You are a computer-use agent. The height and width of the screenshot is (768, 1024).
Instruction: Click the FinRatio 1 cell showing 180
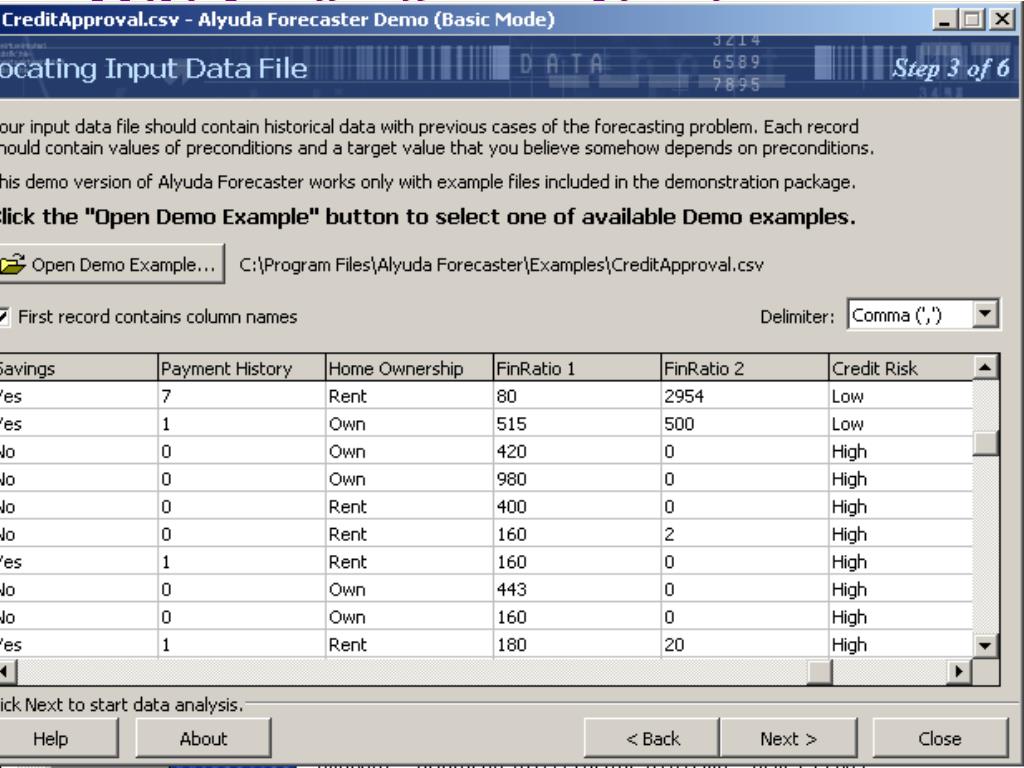click(x=577, y=645)
